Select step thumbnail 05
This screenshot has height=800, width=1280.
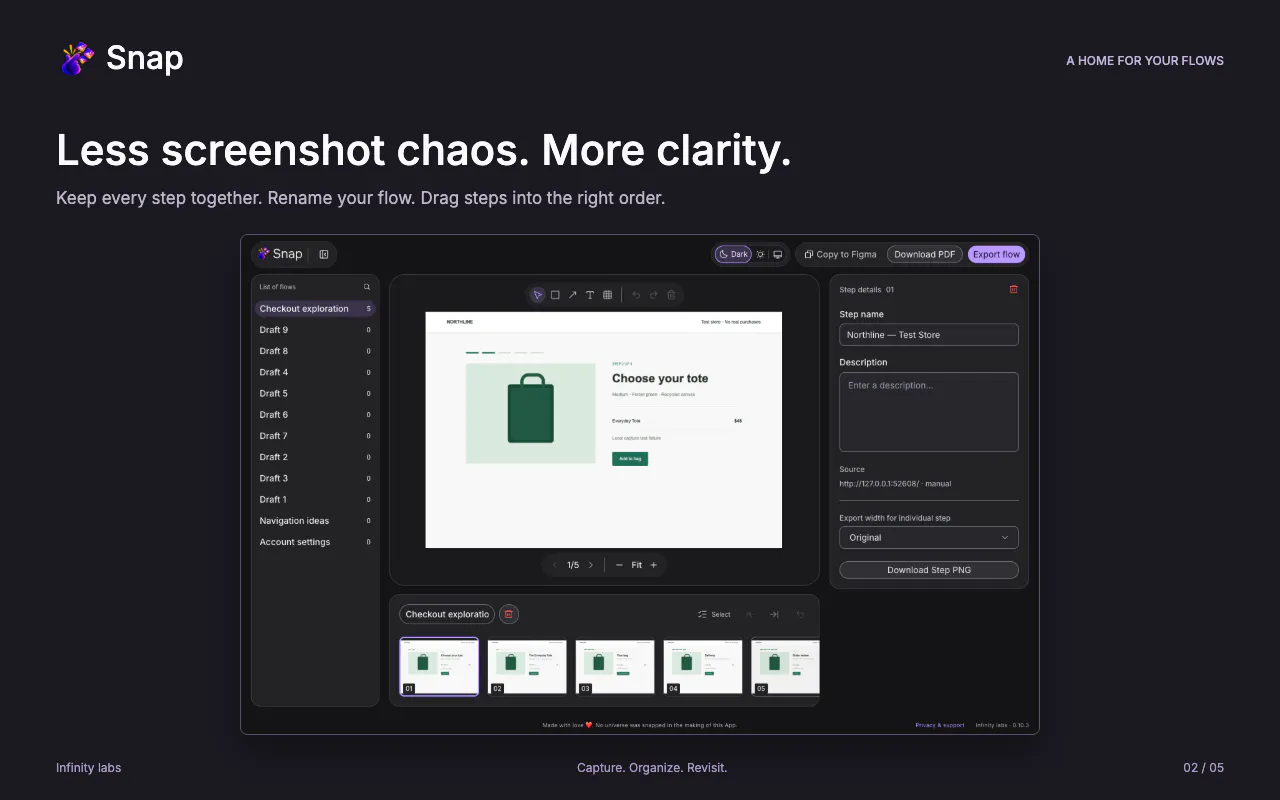[x=785, y=667]
